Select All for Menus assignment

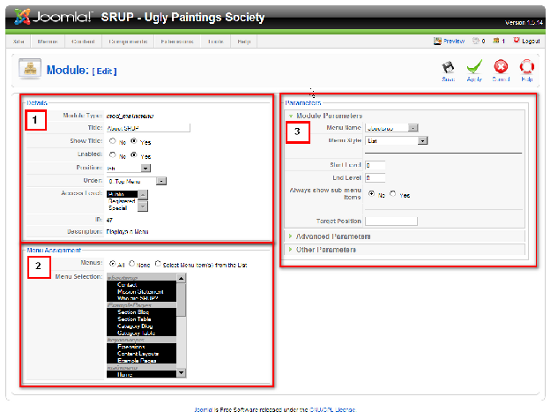pos(112,263)
